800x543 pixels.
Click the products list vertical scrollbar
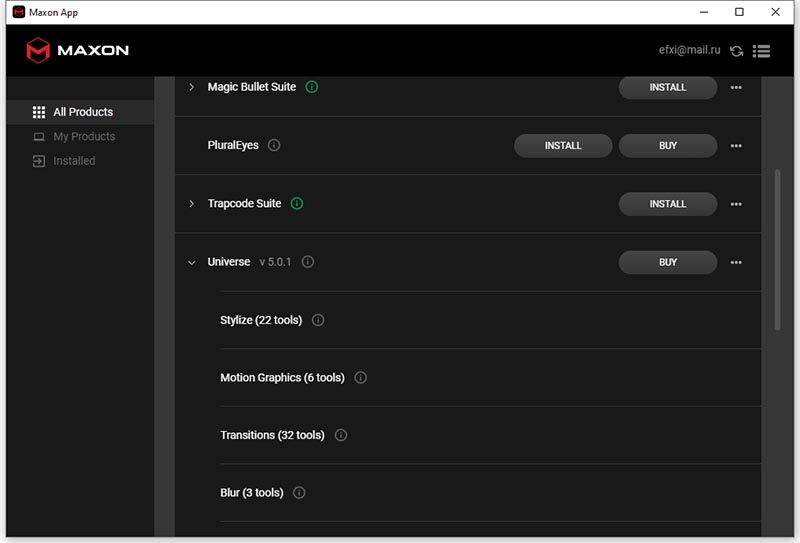coord(777,250)
